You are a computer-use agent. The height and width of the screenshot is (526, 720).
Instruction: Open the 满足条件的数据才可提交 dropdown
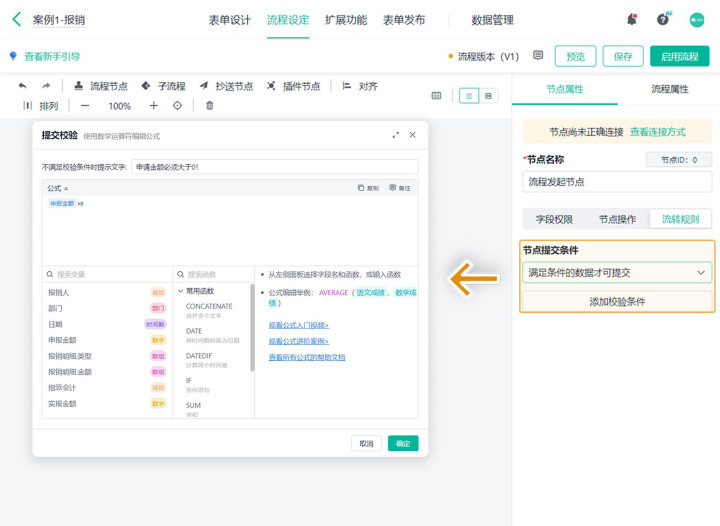click(x=617, y=272)
